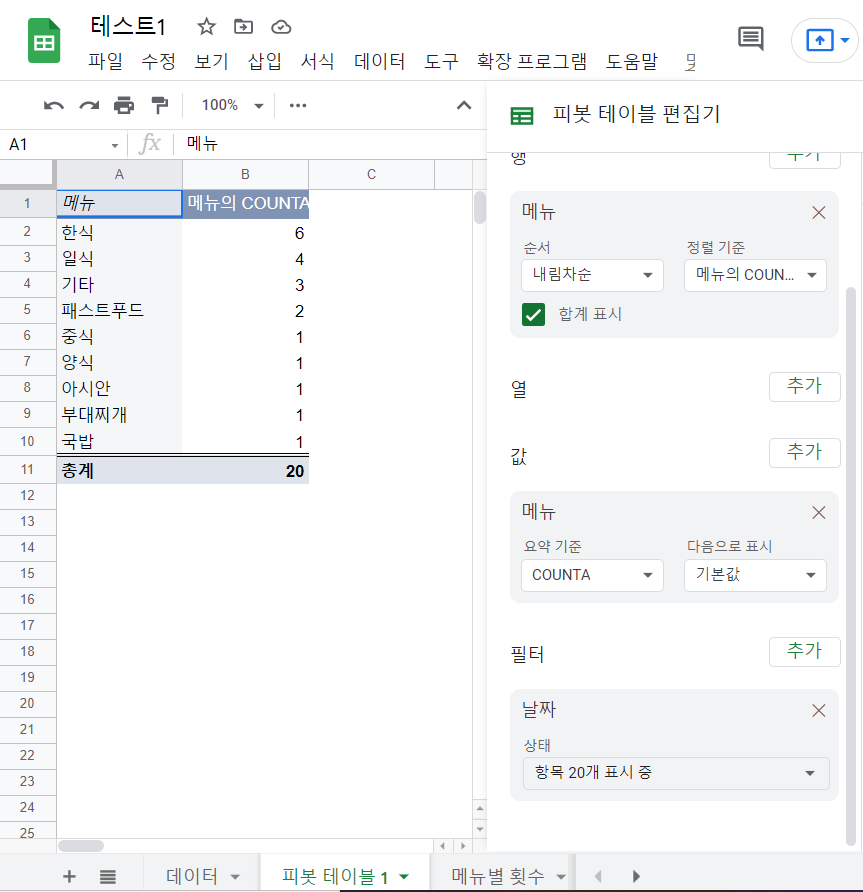Select the 총계 cell
The height and width of the screenshot is (892, 863).
tap(119, 470)
